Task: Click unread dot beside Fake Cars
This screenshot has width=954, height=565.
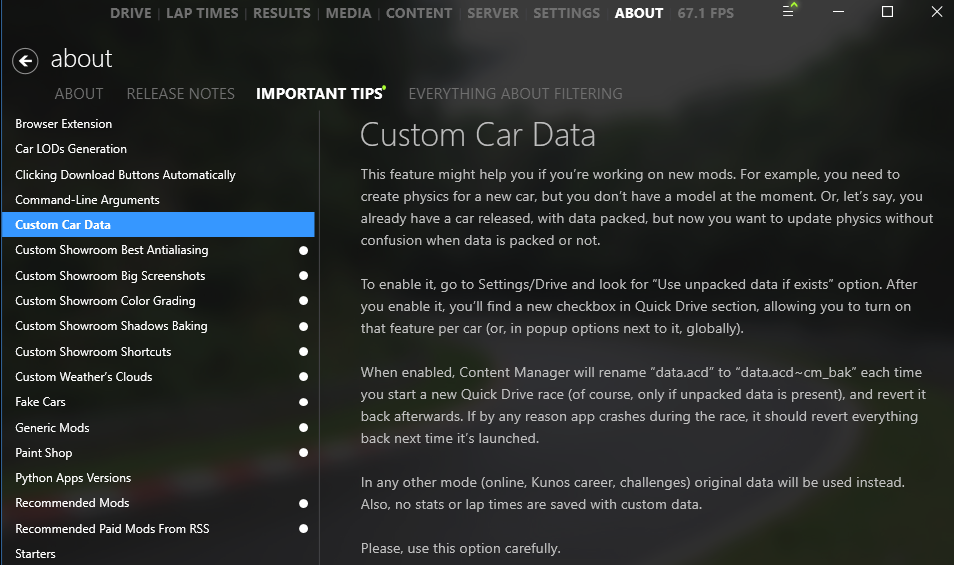Action: (x=303, y=402)
